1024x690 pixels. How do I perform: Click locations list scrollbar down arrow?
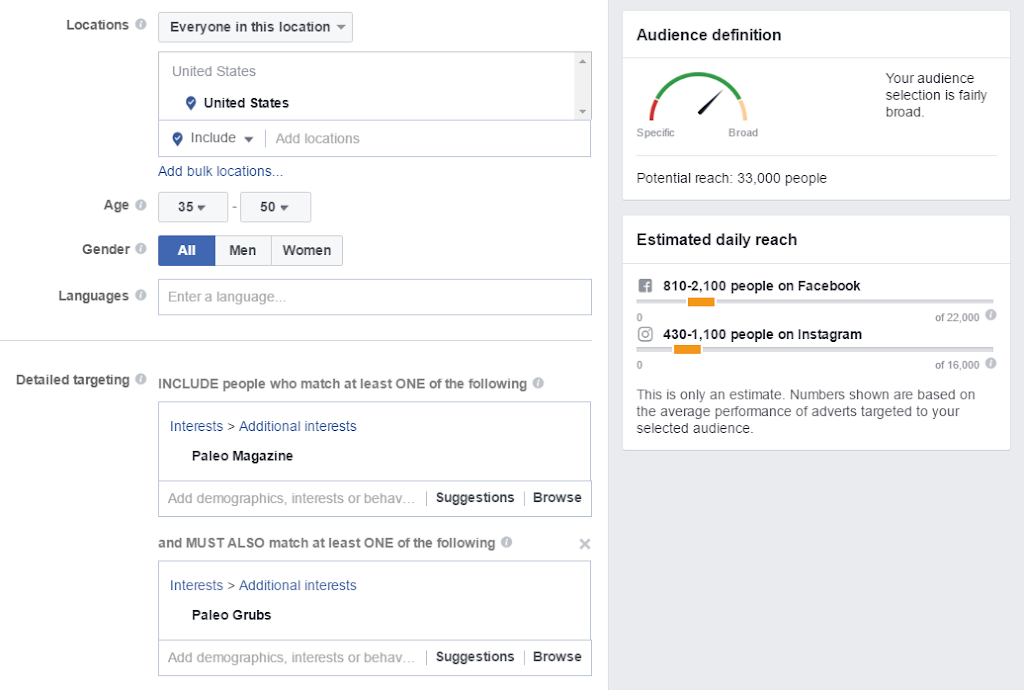pyautogui.click(x=583, y=112)
